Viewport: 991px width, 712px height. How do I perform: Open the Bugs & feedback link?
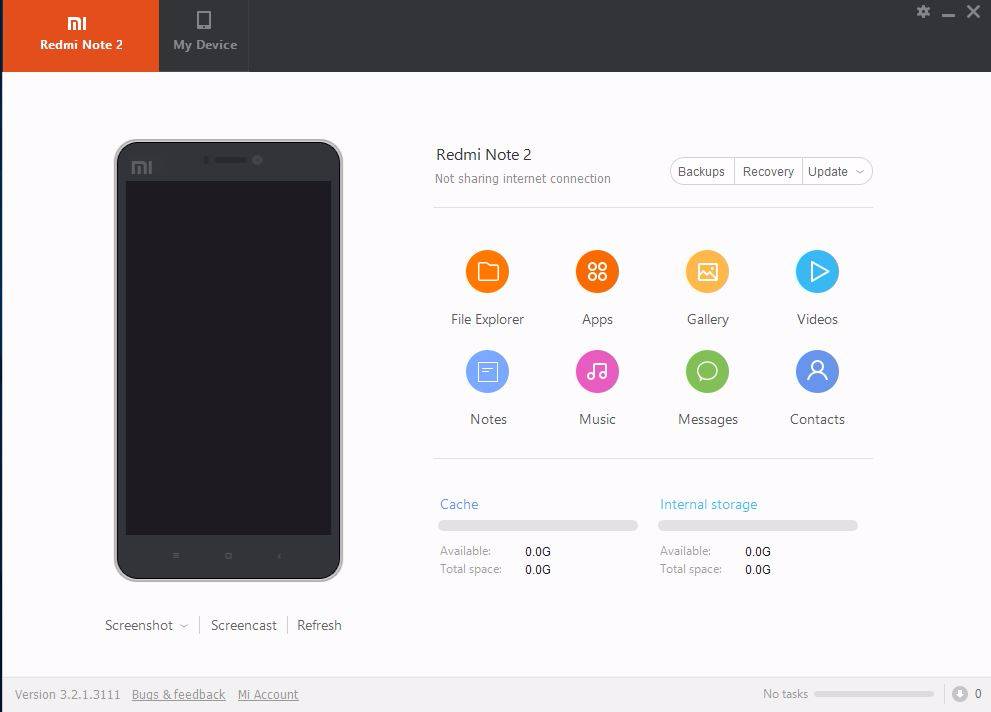178,694
